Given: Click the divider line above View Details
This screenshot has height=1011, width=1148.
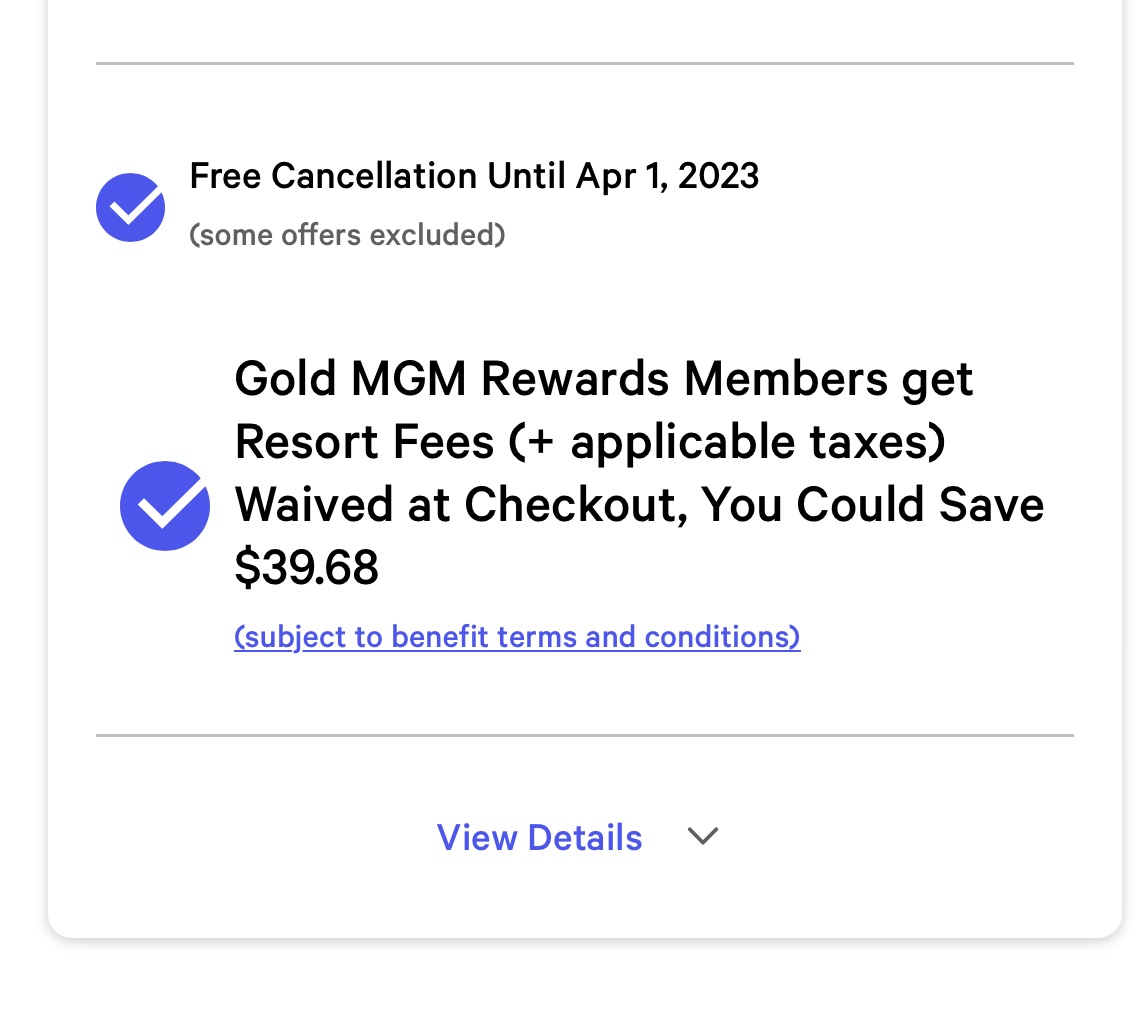Looking at the screenshot, I should [x=584, y=735].
